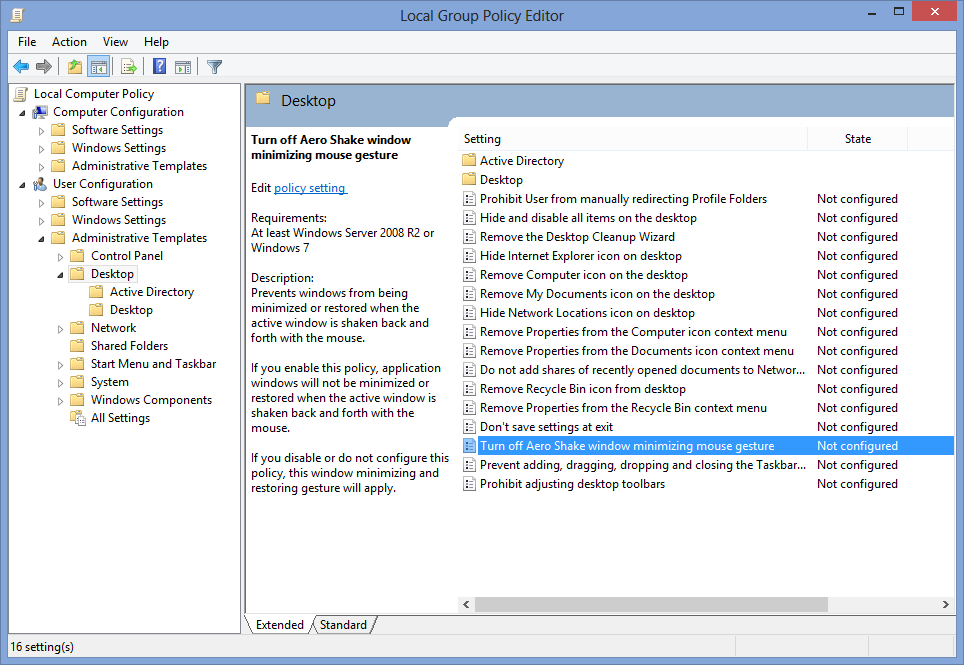Toggle the Show/Hide Action Pane icon
This screenshot has height=665, width=964.
point(183,66)
